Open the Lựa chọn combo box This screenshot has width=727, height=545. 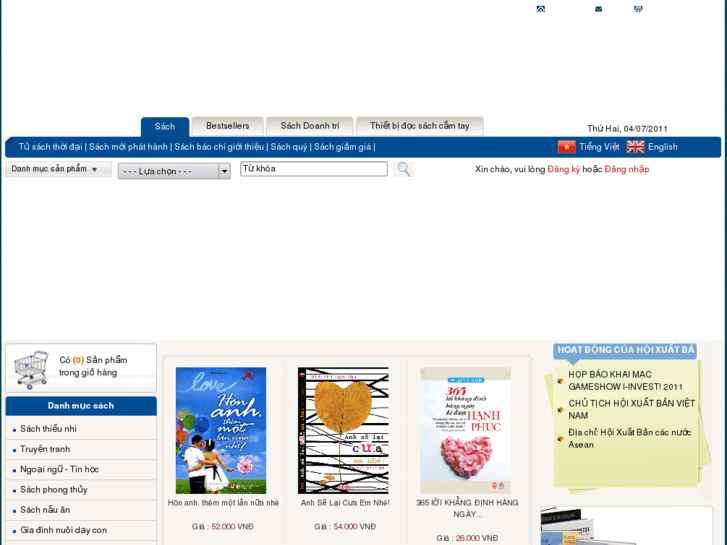[174, 171]
